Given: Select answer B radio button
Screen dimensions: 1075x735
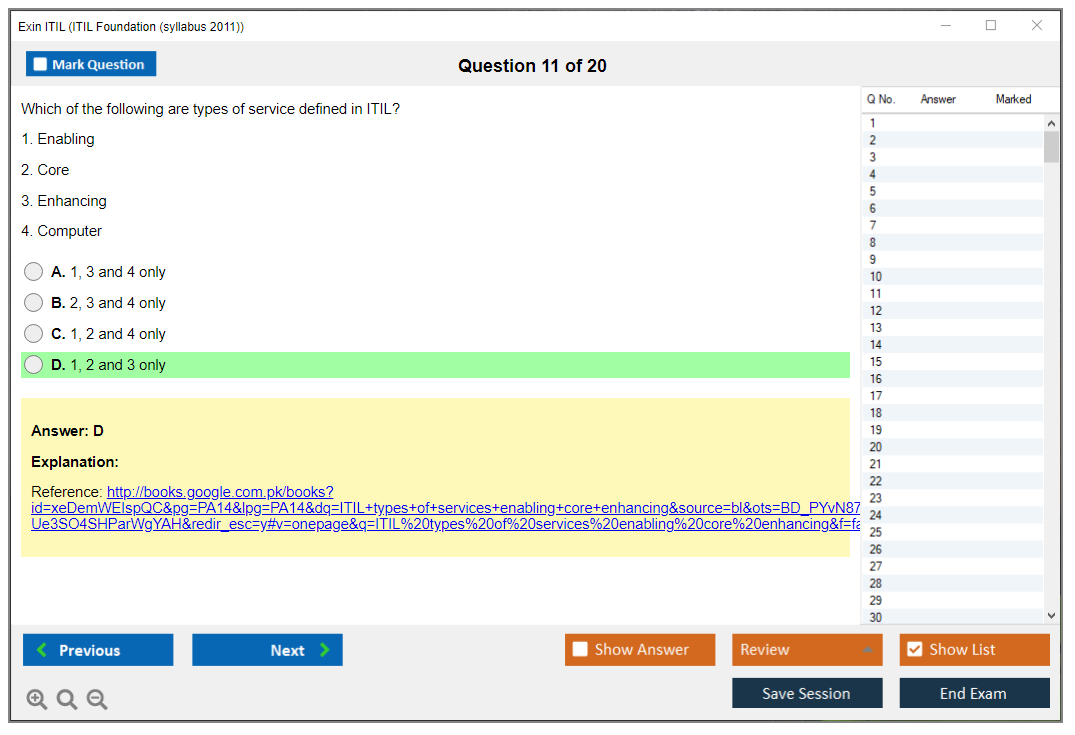Looking at the screenshot, I should [x=34, y=303].
